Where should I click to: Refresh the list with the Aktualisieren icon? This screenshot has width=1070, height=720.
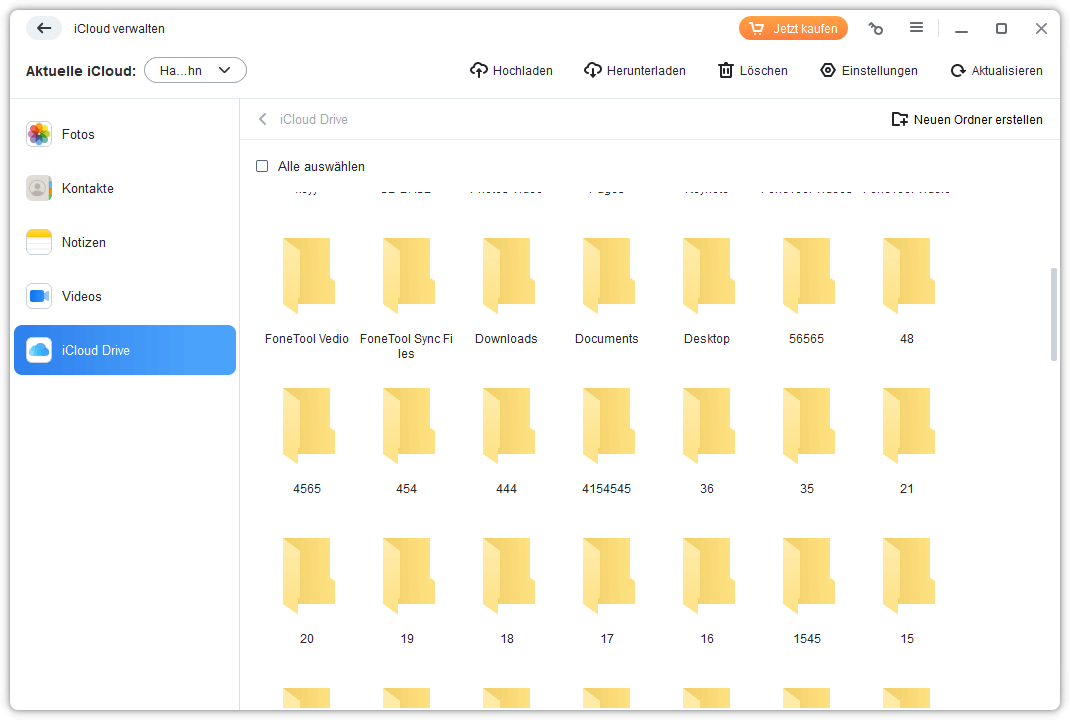pos(958,71)
